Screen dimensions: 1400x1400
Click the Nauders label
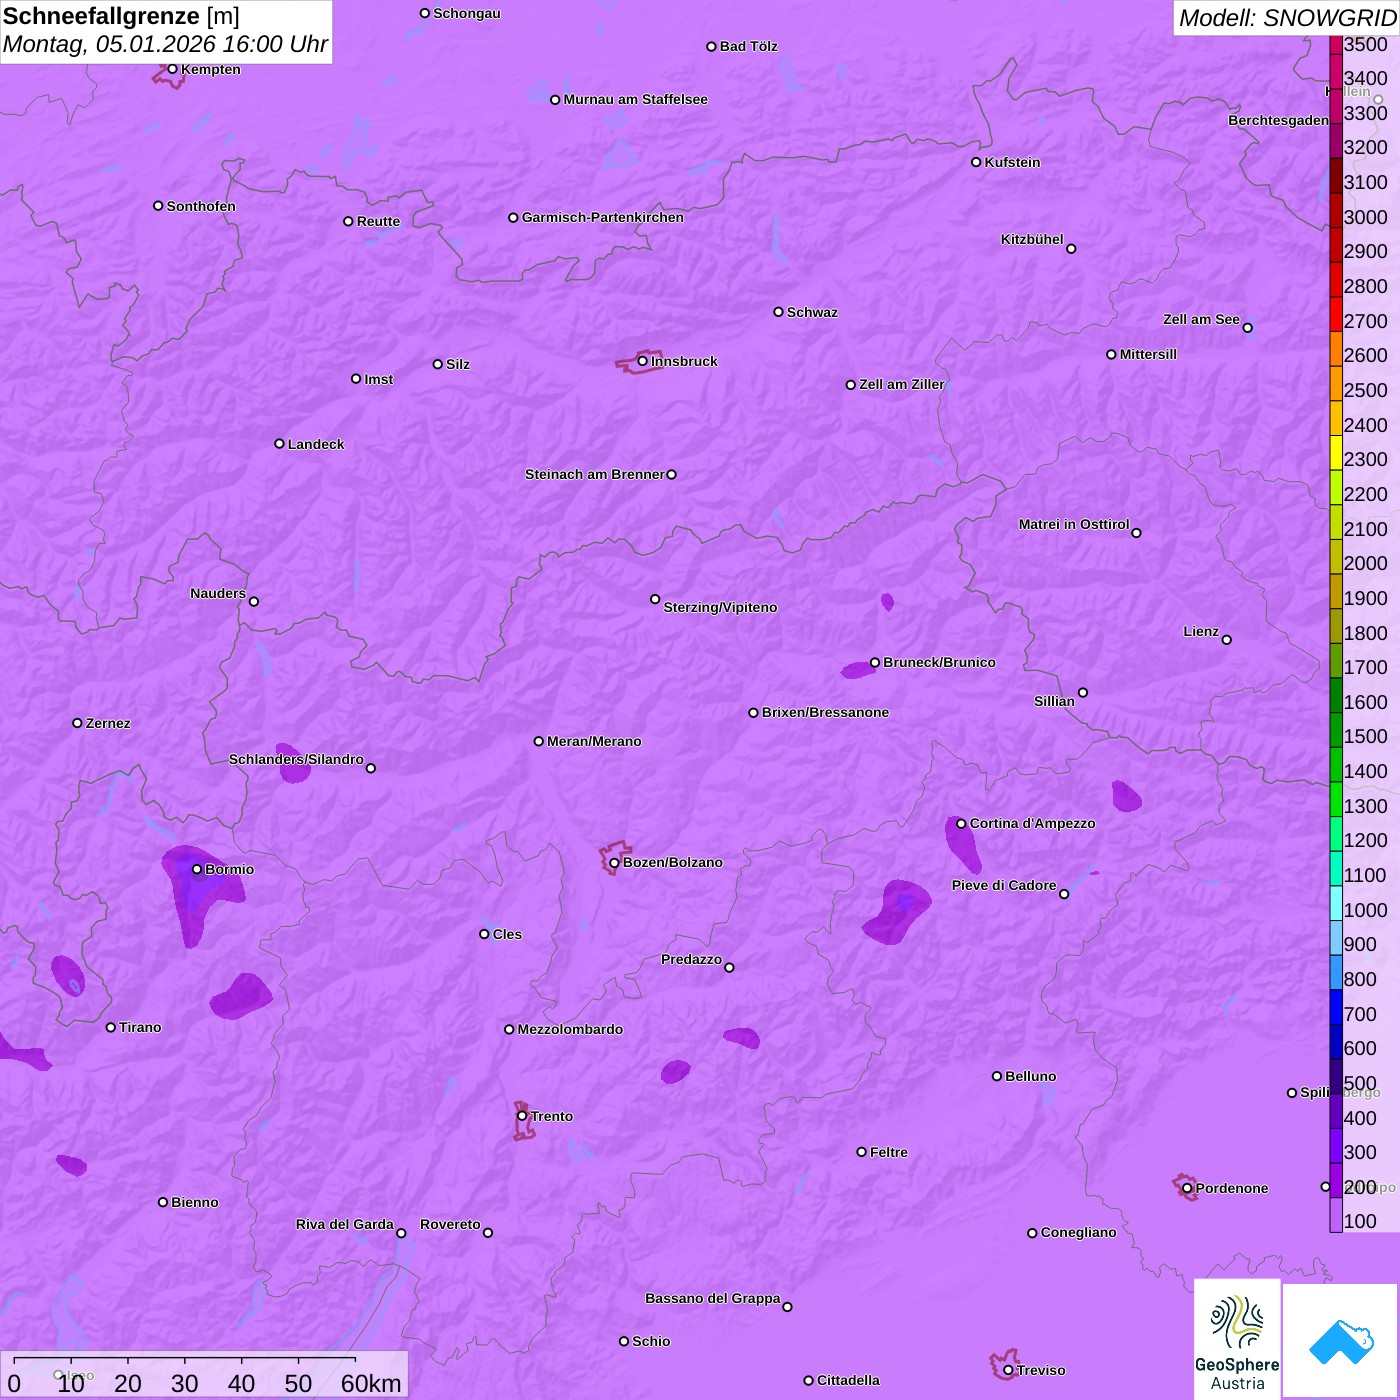pos(218,593)
